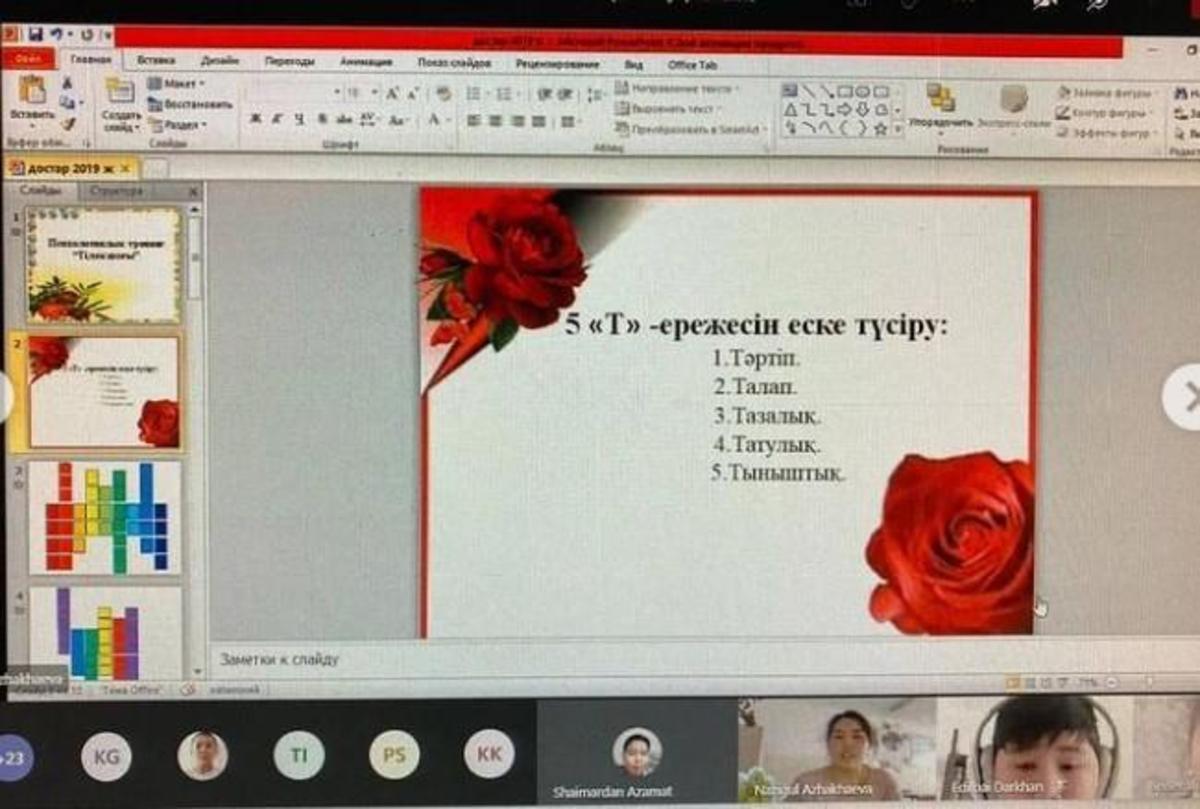The width and height of the screenshot is (1200, 809).
Task: Click the red File tab button
Action: click(28, 60)
